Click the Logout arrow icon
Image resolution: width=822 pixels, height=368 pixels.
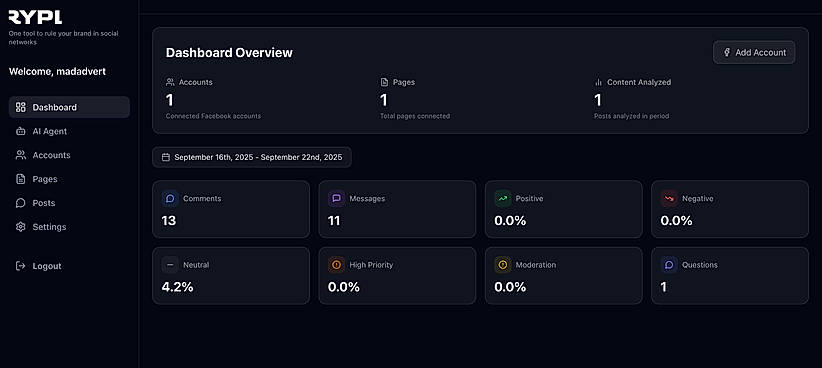pyautogui.click(x=20, y=266)
